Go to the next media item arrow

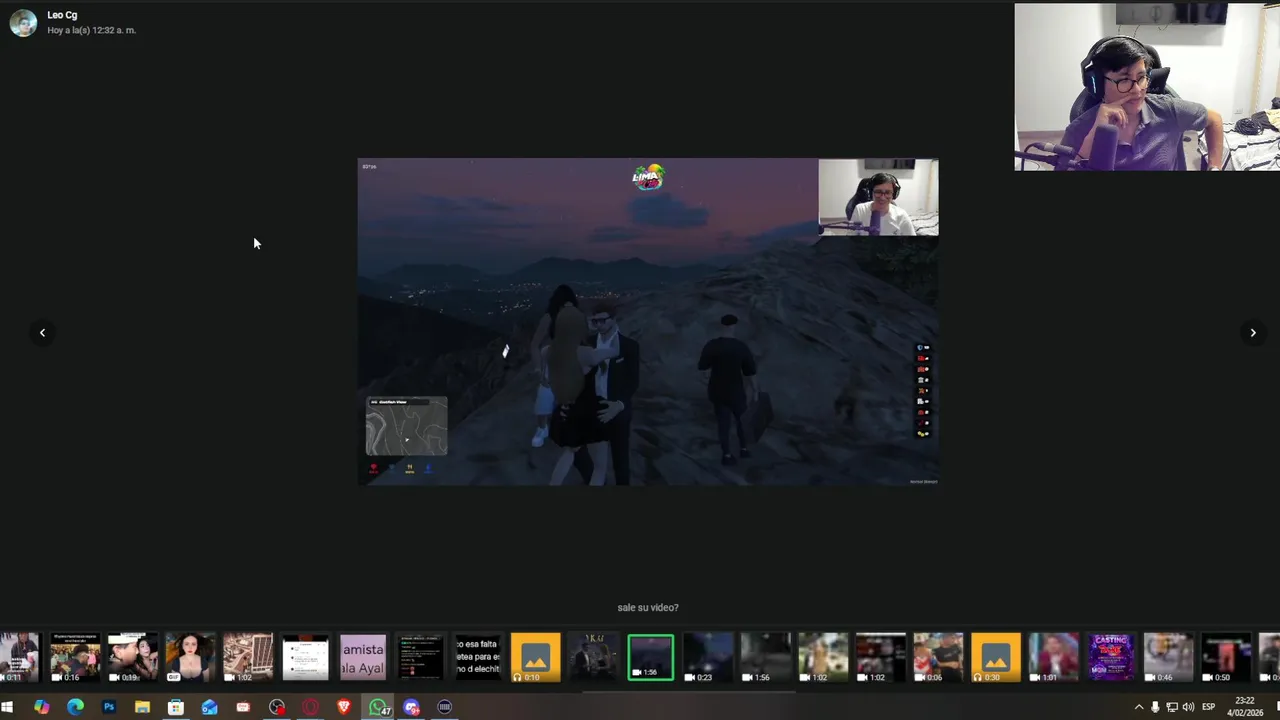click(x=1253, y=332)
